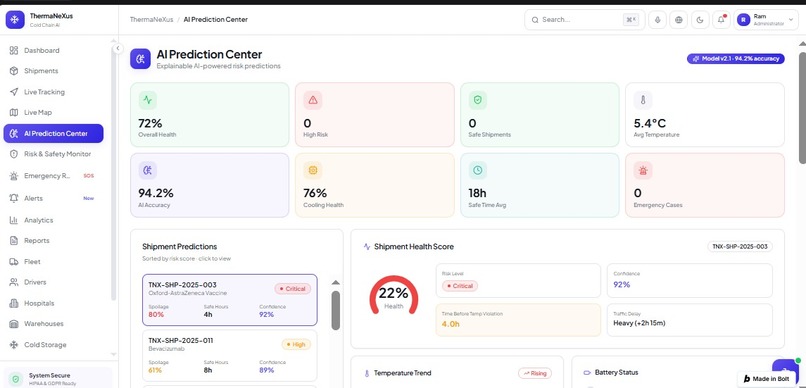
Task: Click the Avg Temperature thermometer icon
Action: pos(643,100)
